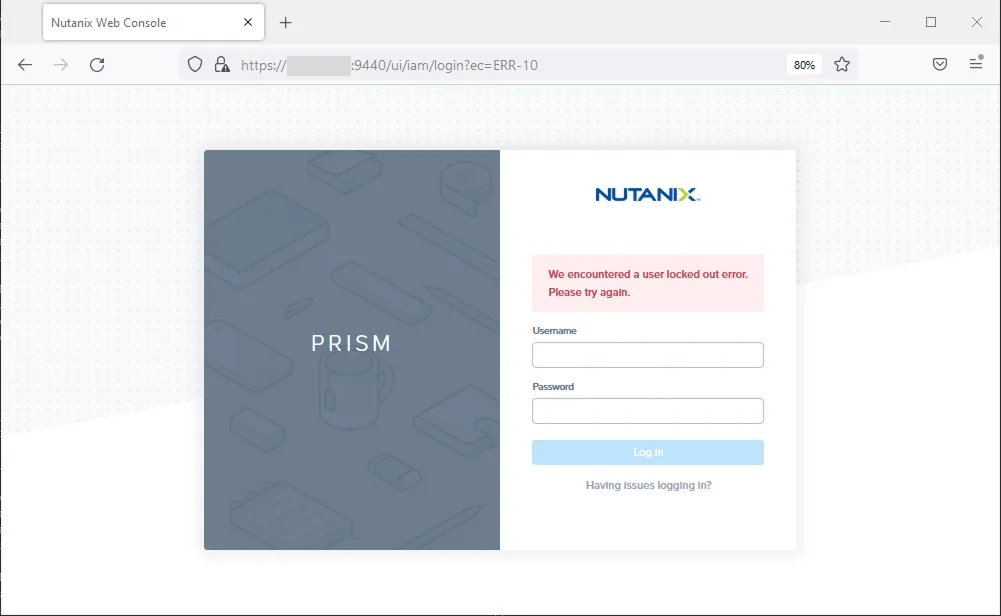1001x616 pixels.
Task: Click the padlock warning site security icon
Action: (222, 64)
